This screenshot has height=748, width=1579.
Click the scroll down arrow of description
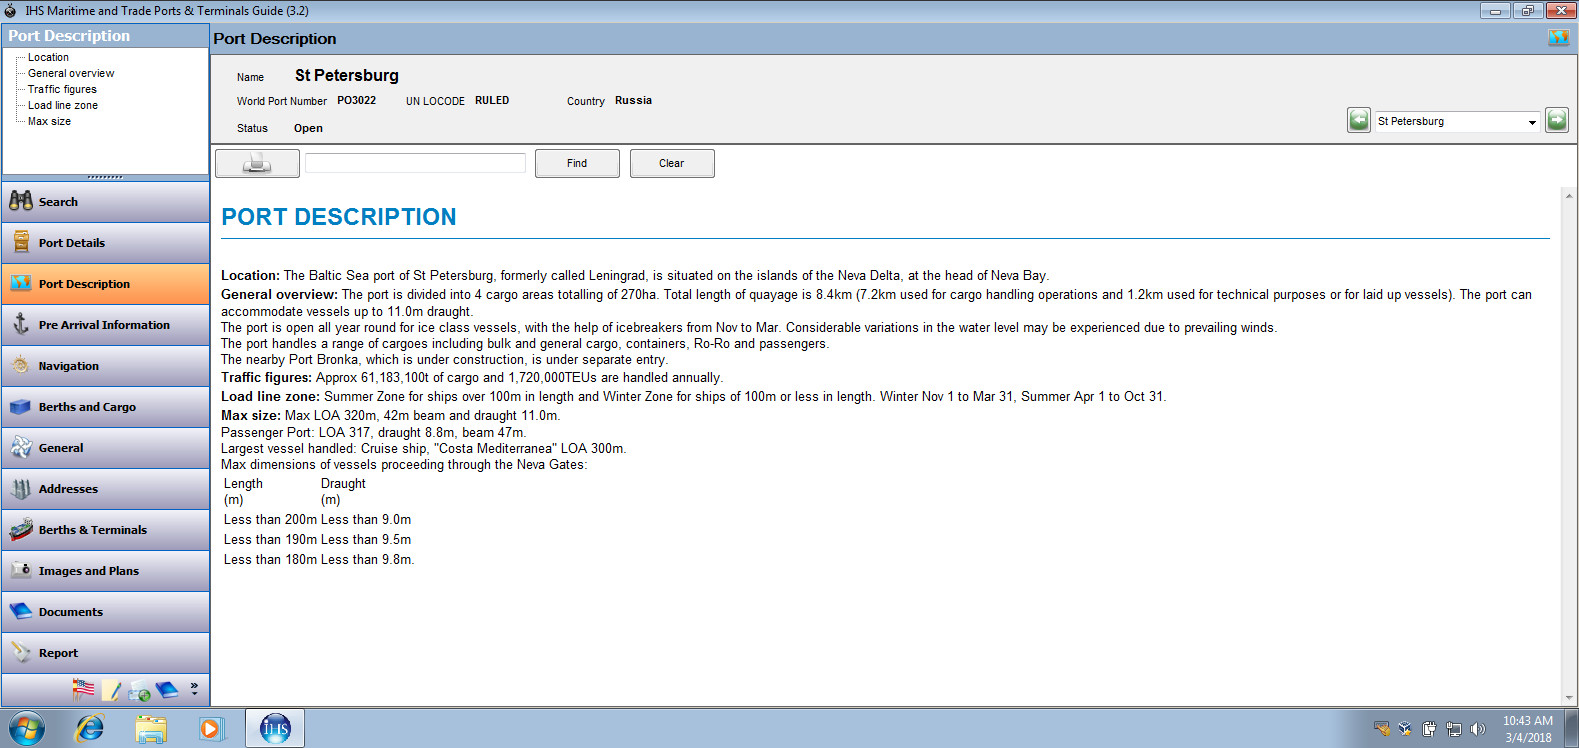click(1568, 698)
